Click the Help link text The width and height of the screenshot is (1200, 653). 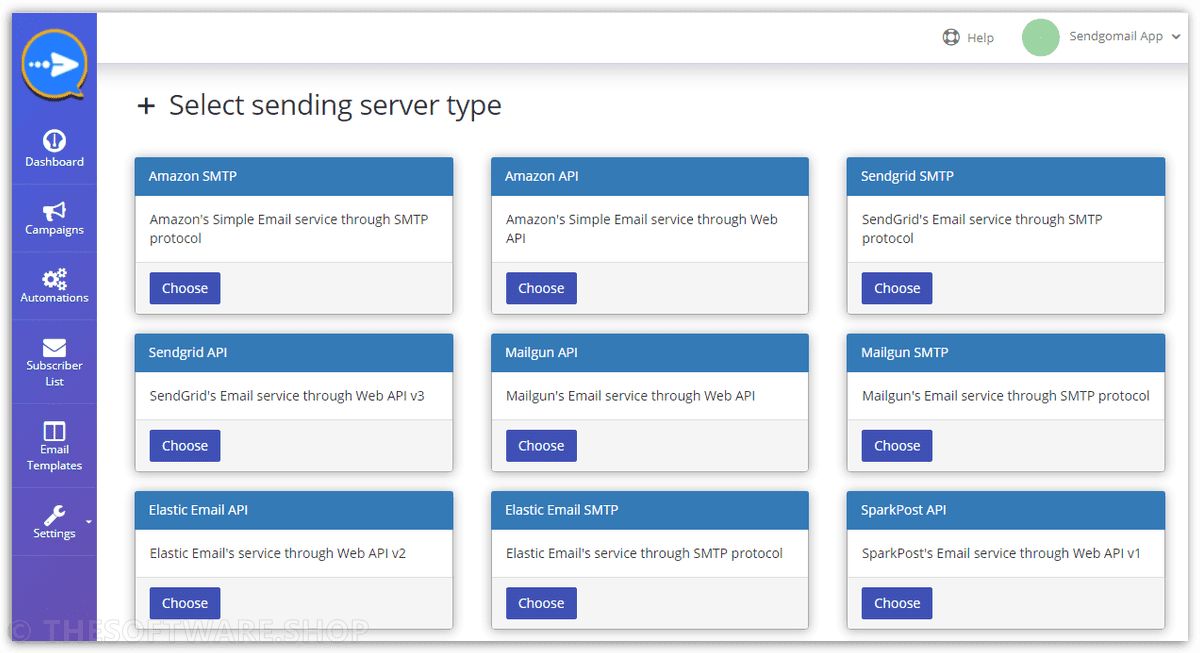pos(980,38)
